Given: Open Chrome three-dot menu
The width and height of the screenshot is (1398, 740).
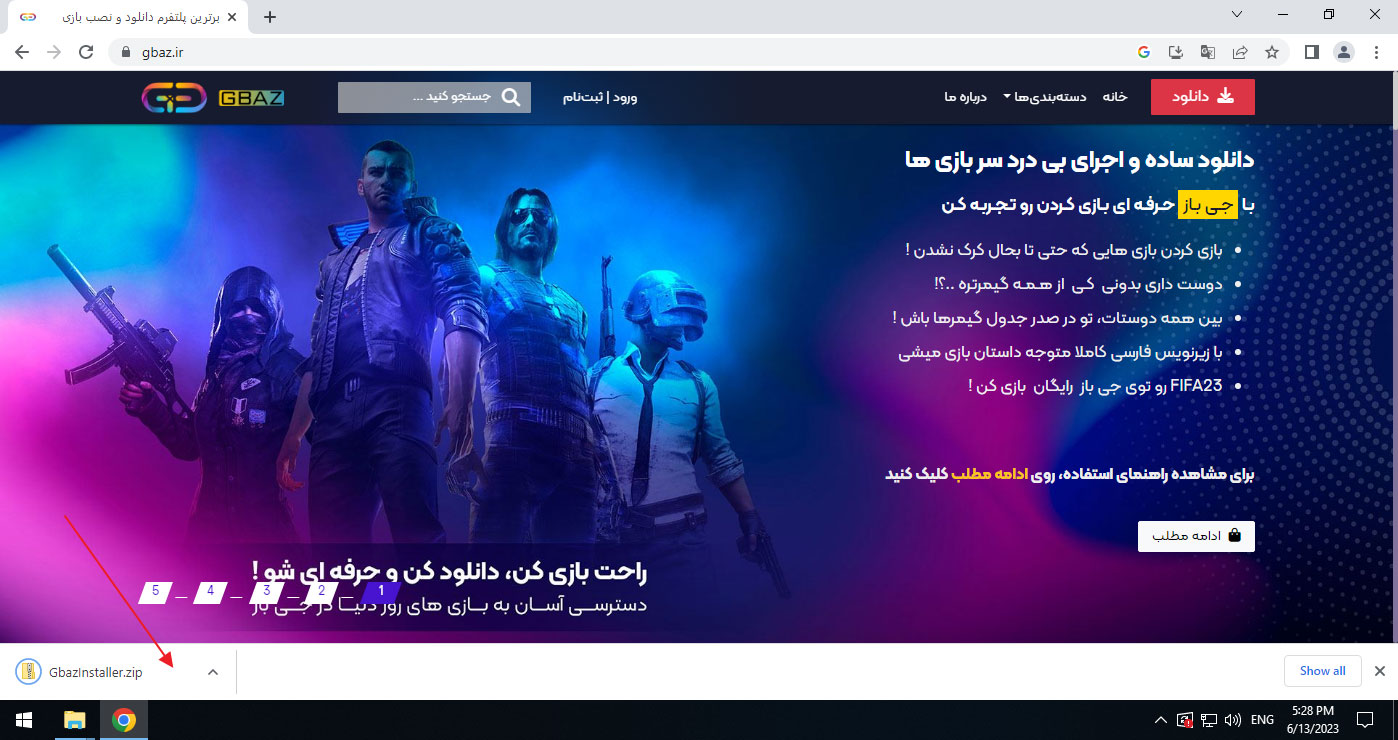Looking at the screenshot, I should coord(1377,52).
